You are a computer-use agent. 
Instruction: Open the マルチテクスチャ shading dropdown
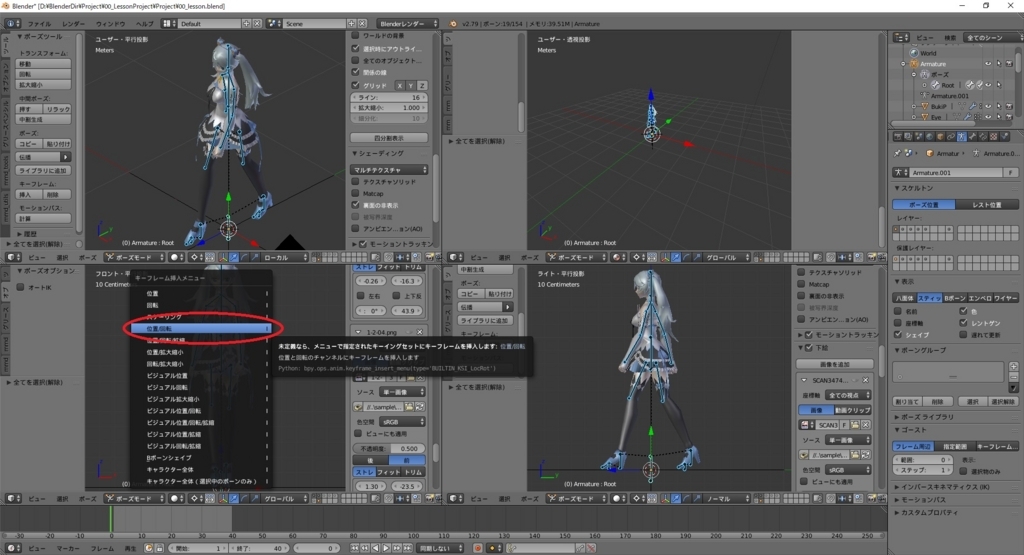point(389,169)
